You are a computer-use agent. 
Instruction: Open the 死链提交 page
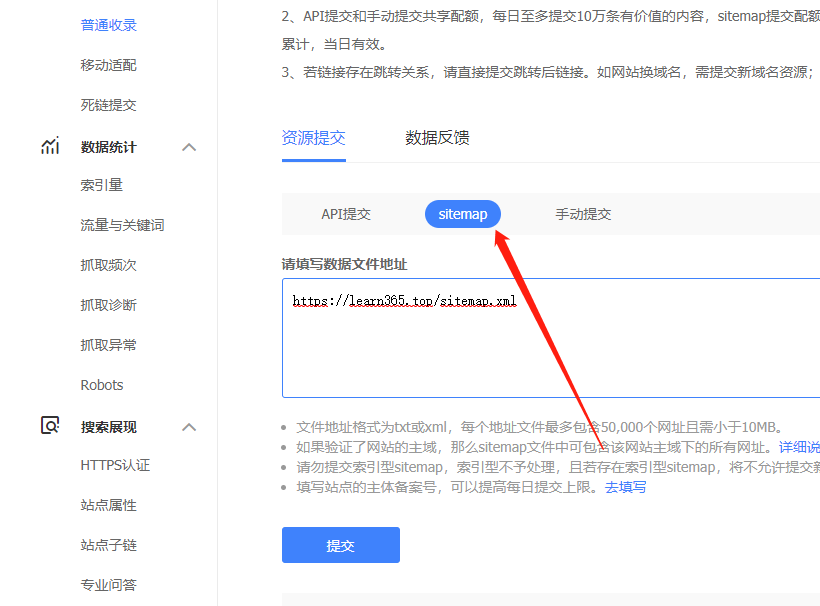click(108, 105)
